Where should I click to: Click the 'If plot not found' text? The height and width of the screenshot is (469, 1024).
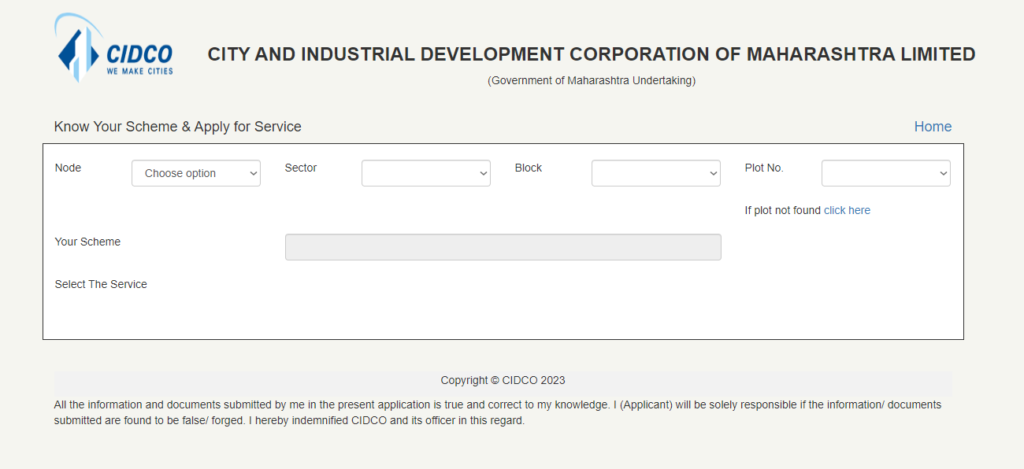(x=783, y=211)
